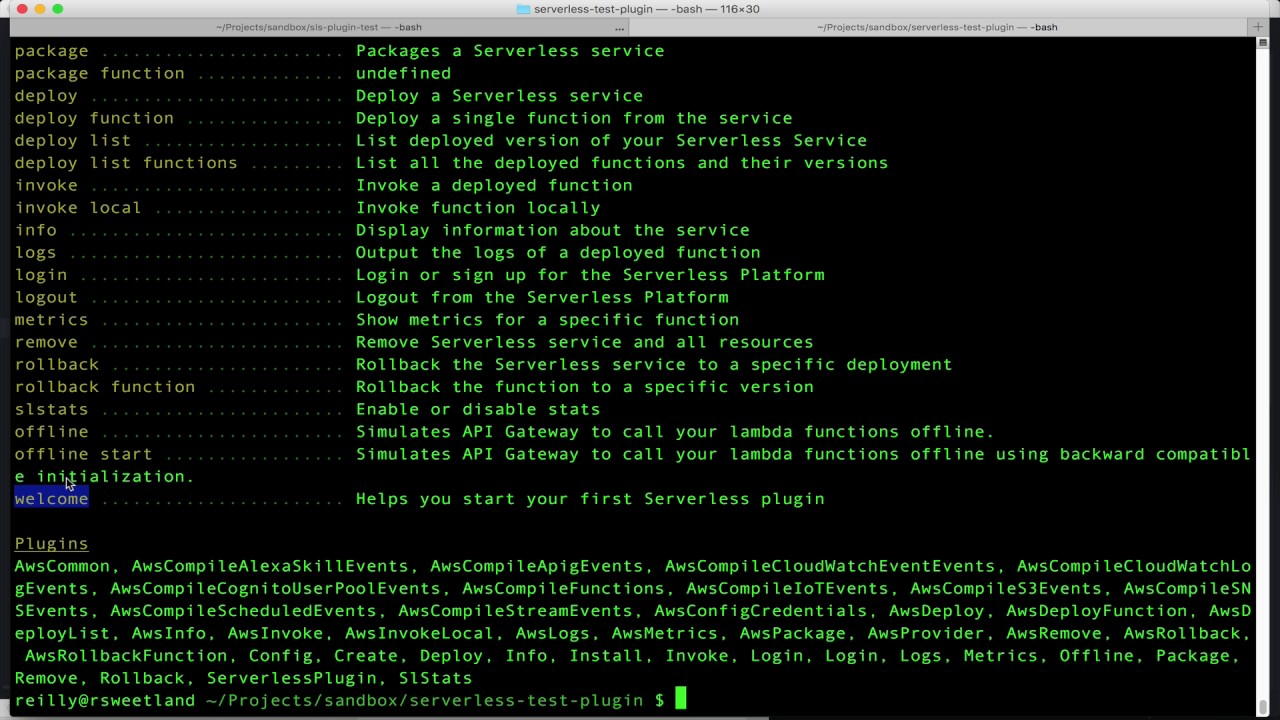Viewport: 1280px width, 720px height.
Task: Click the 'metrics' command name
Action: click(51, 320)
